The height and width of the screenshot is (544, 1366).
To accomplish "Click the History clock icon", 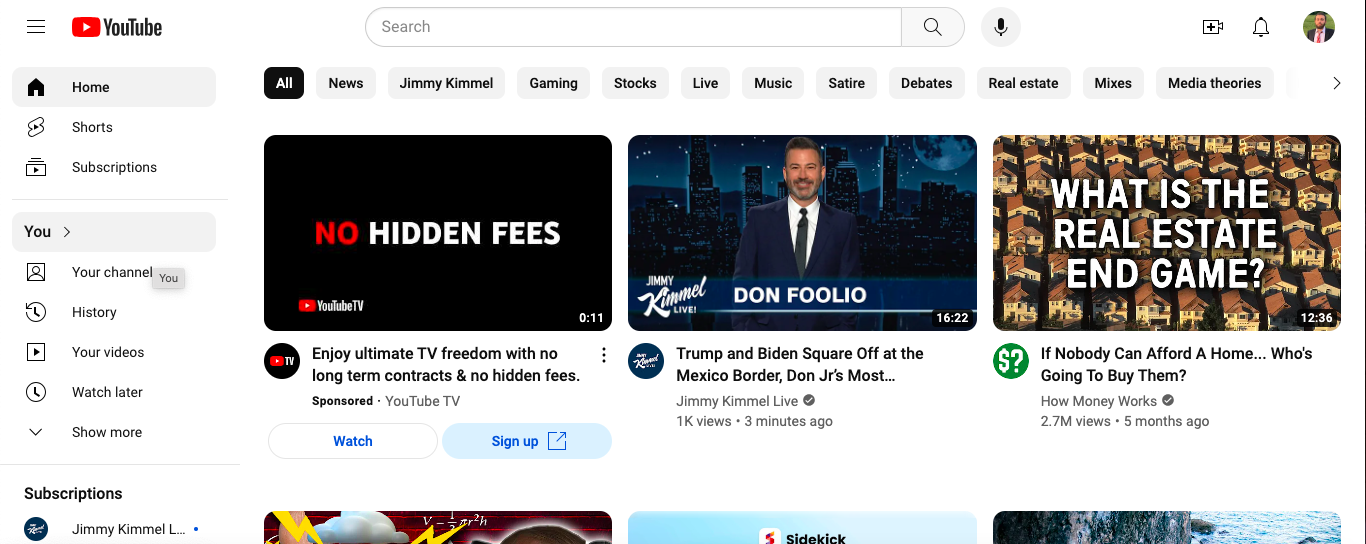I will coord(36,312).
